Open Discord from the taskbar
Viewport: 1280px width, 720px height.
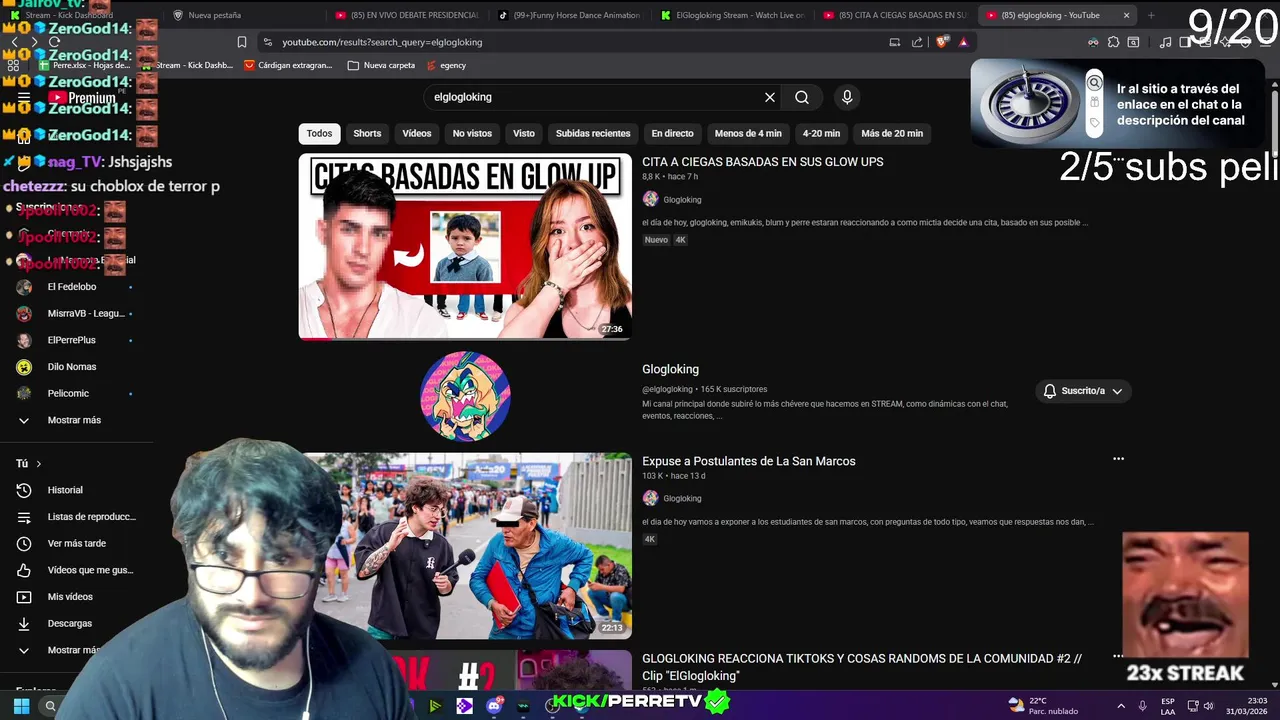click(x=494, y=706)
